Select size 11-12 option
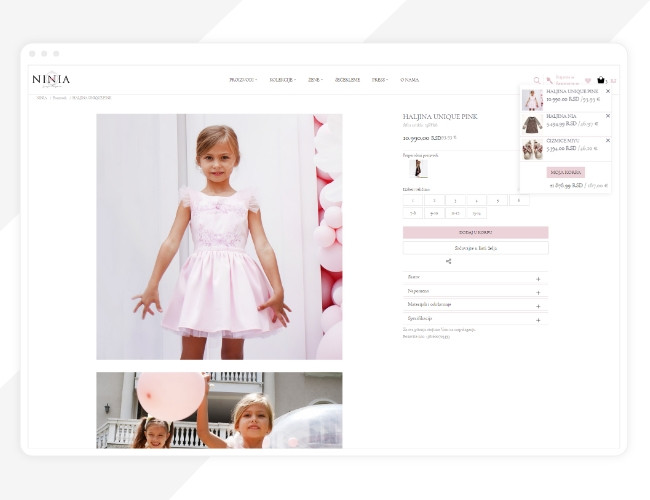This screenshot has width=650, height=500. [455, 213]
